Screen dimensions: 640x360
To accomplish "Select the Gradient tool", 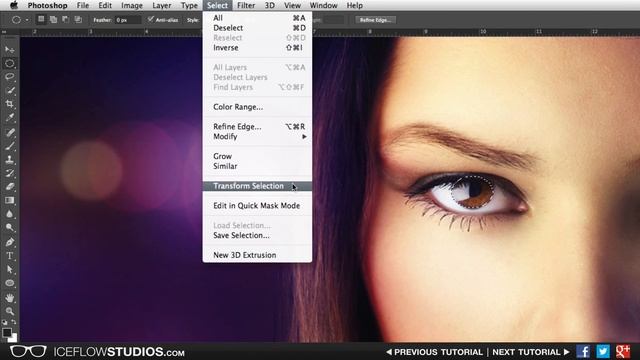I will [10, 200].
